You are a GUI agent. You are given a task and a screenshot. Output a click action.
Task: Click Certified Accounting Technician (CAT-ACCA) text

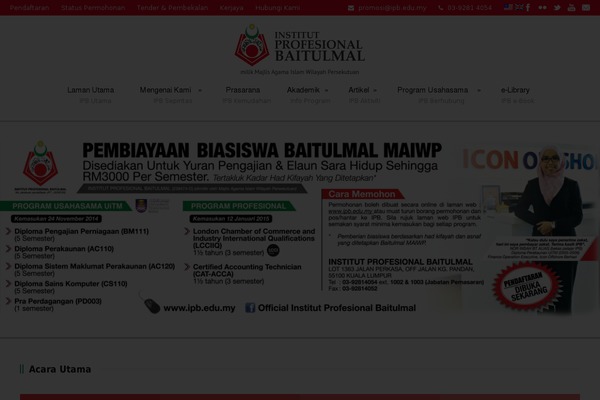(x=247, y=270)
